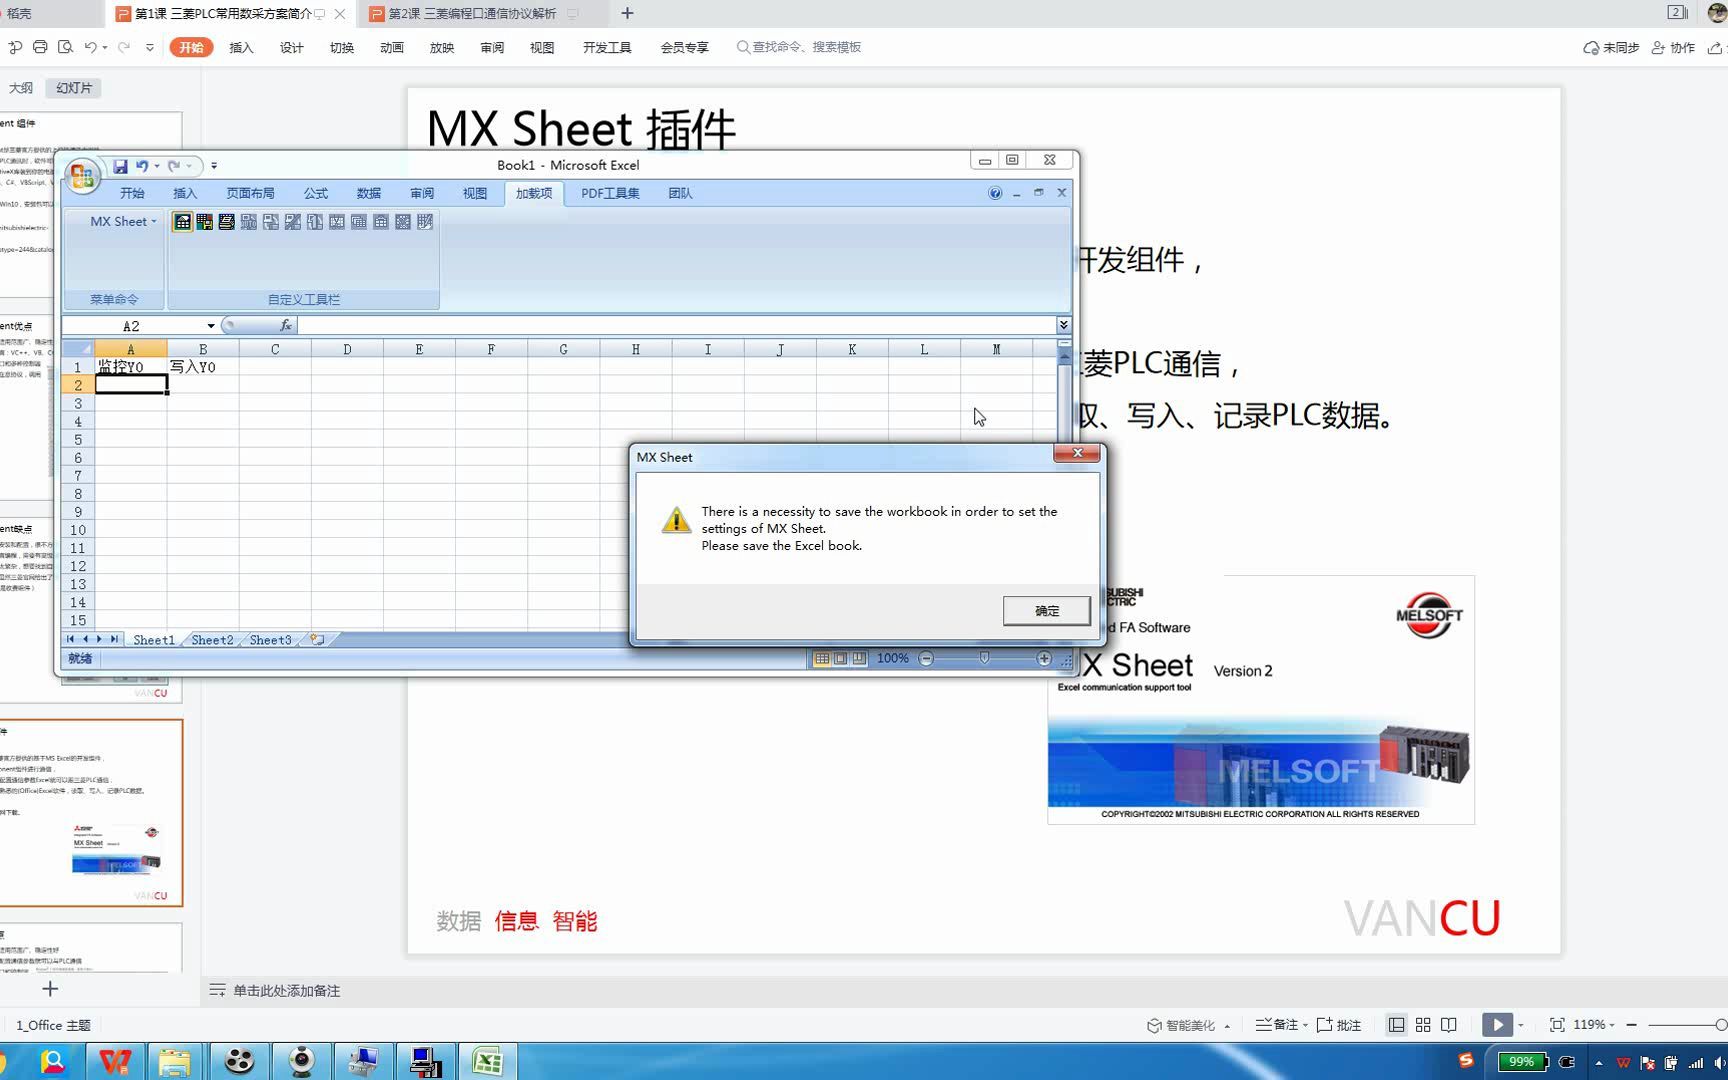The width and height of the screenshot is (1728, 1080).
Task: Click the first MX Sheet toolbar icon
Action: click(182, 222)
